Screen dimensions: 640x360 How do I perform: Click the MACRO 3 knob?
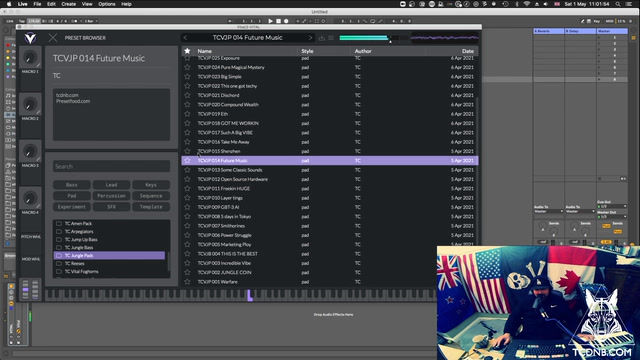[29, 152]
